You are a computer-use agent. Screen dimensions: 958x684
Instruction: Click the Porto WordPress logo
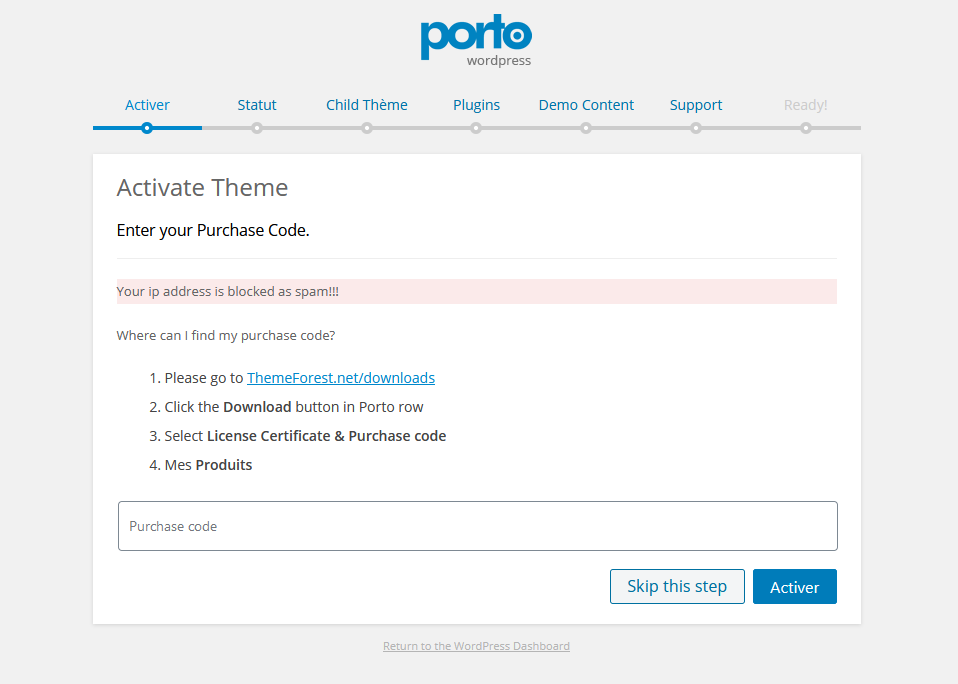pyautogui.click(x=476, y=41)
